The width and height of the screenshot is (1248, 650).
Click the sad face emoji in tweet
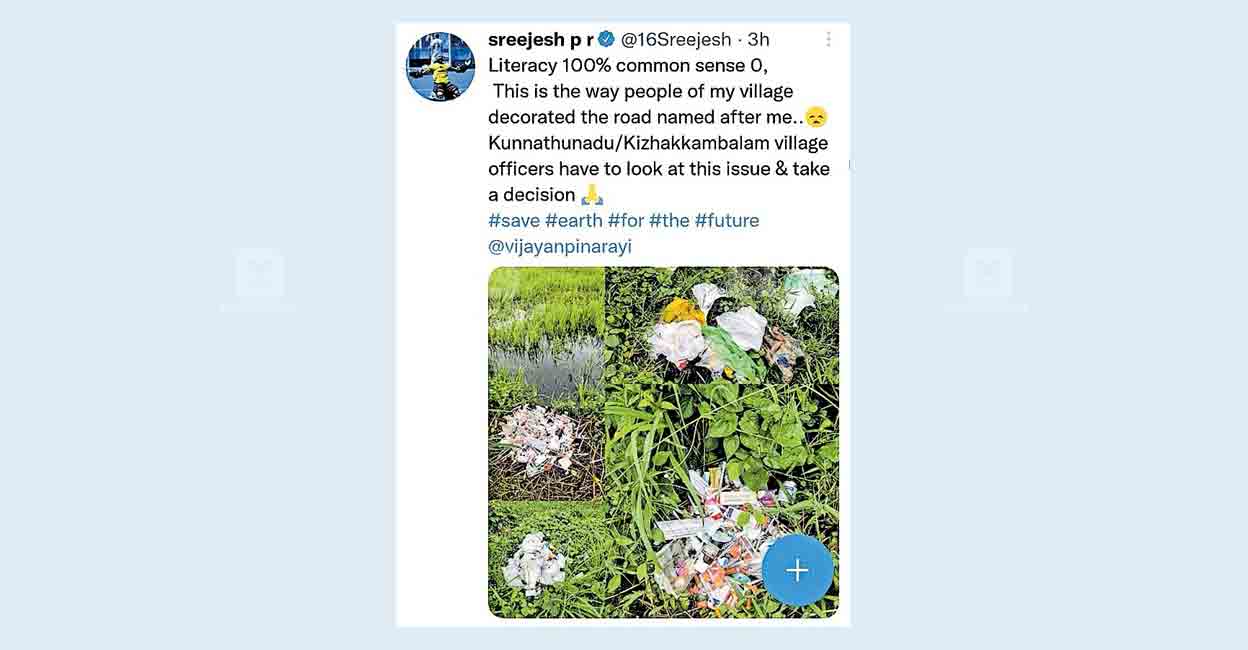816,117
